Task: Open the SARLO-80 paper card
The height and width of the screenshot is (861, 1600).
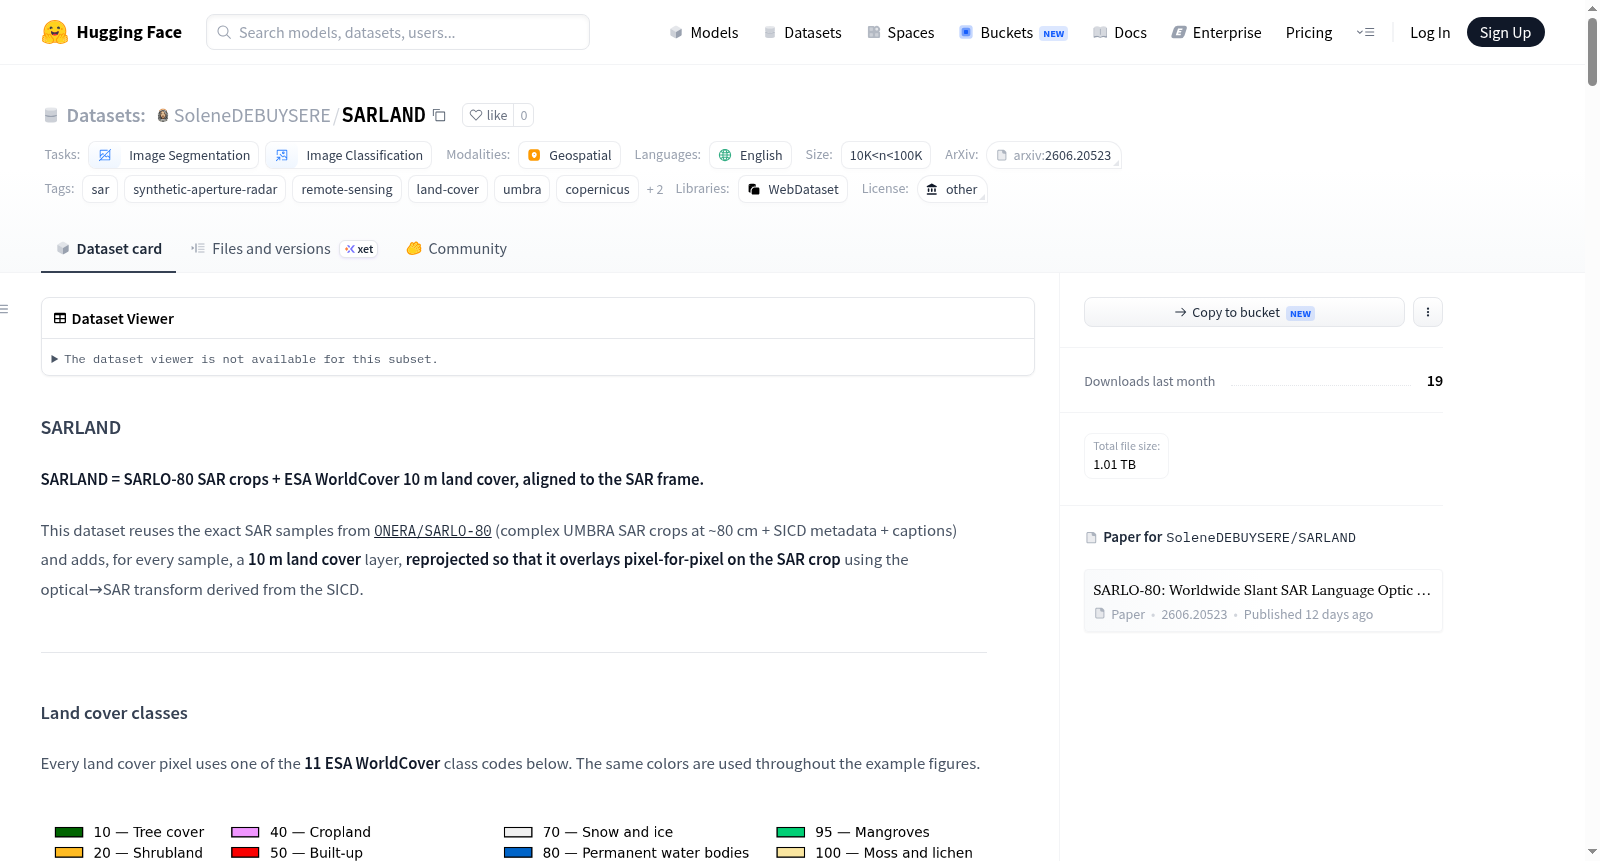Action: (x=1263, y=601)
